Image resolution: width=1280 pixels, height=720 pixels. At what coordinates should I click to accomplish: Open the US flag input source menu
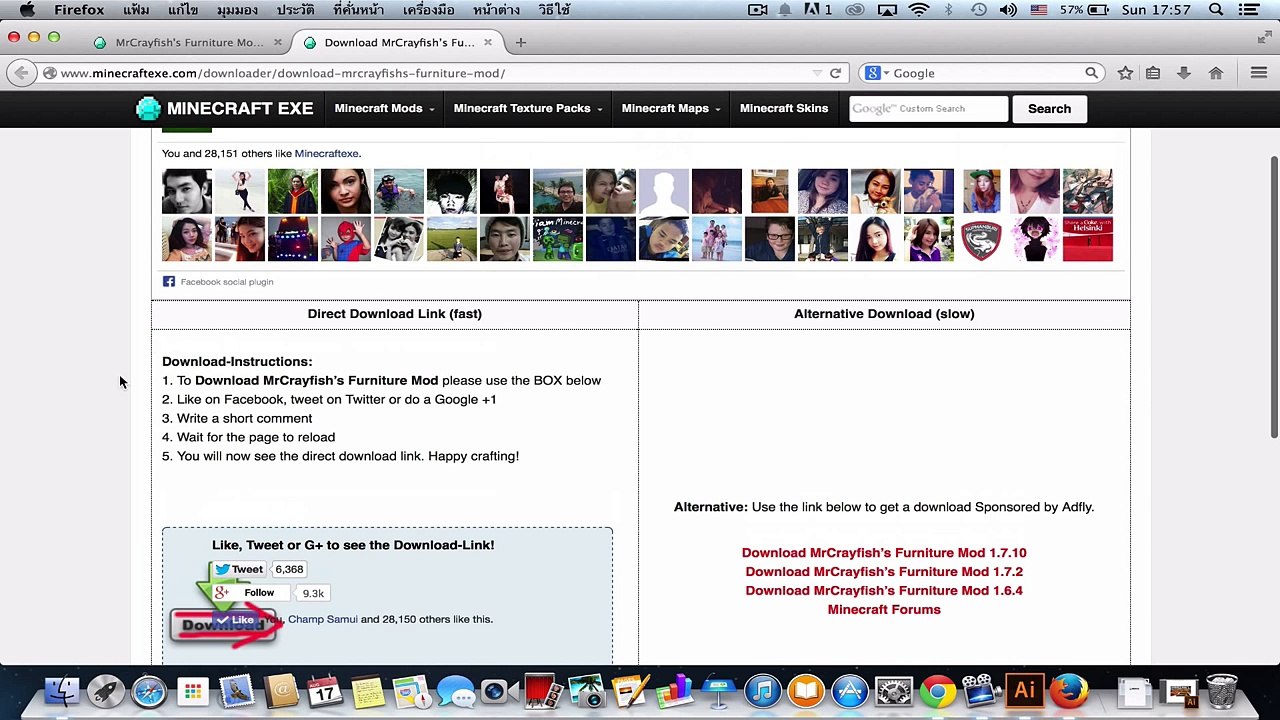click(x=1039, y=10)
